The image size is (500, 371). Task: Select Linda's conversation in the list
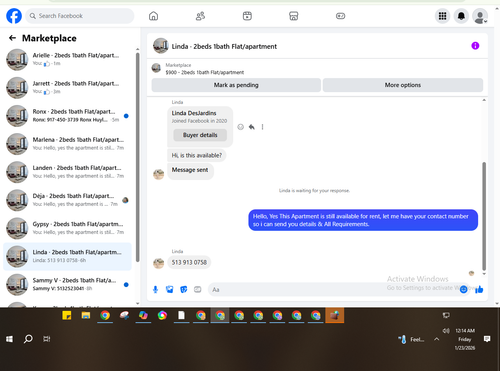67,256
